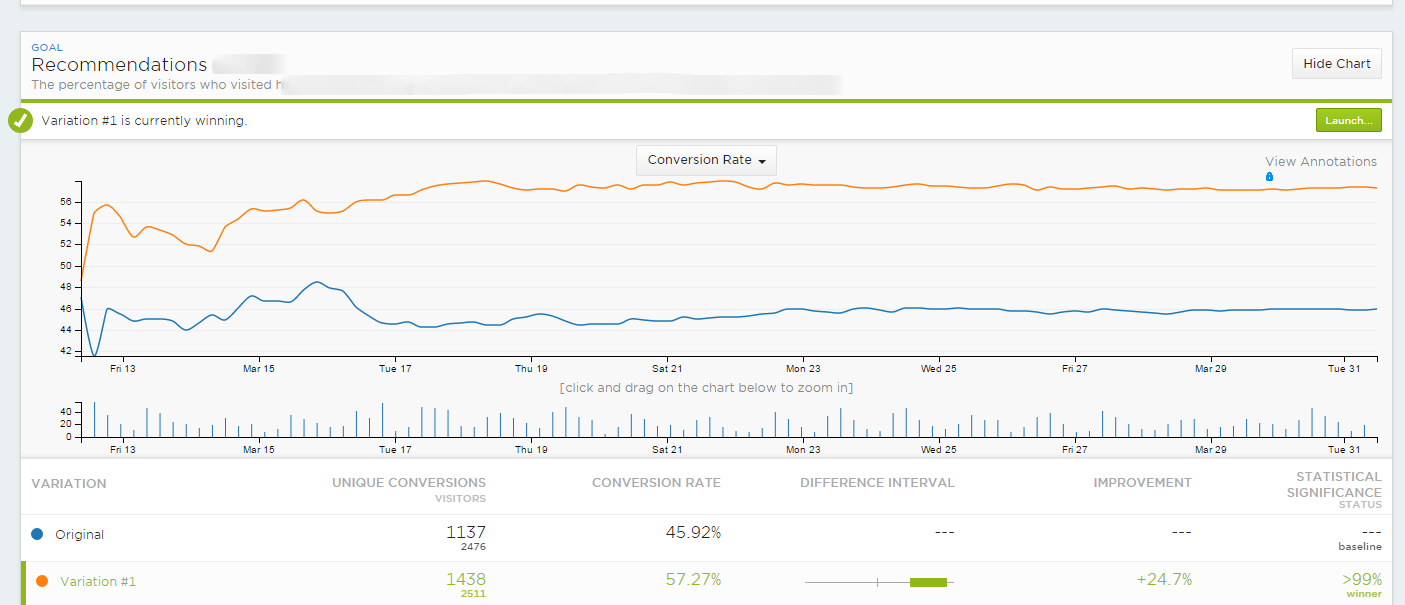Viewport: 1405px width, 605px height.
Task: Click the Conversion Rate table column header
Action: (x=656, y=482)
